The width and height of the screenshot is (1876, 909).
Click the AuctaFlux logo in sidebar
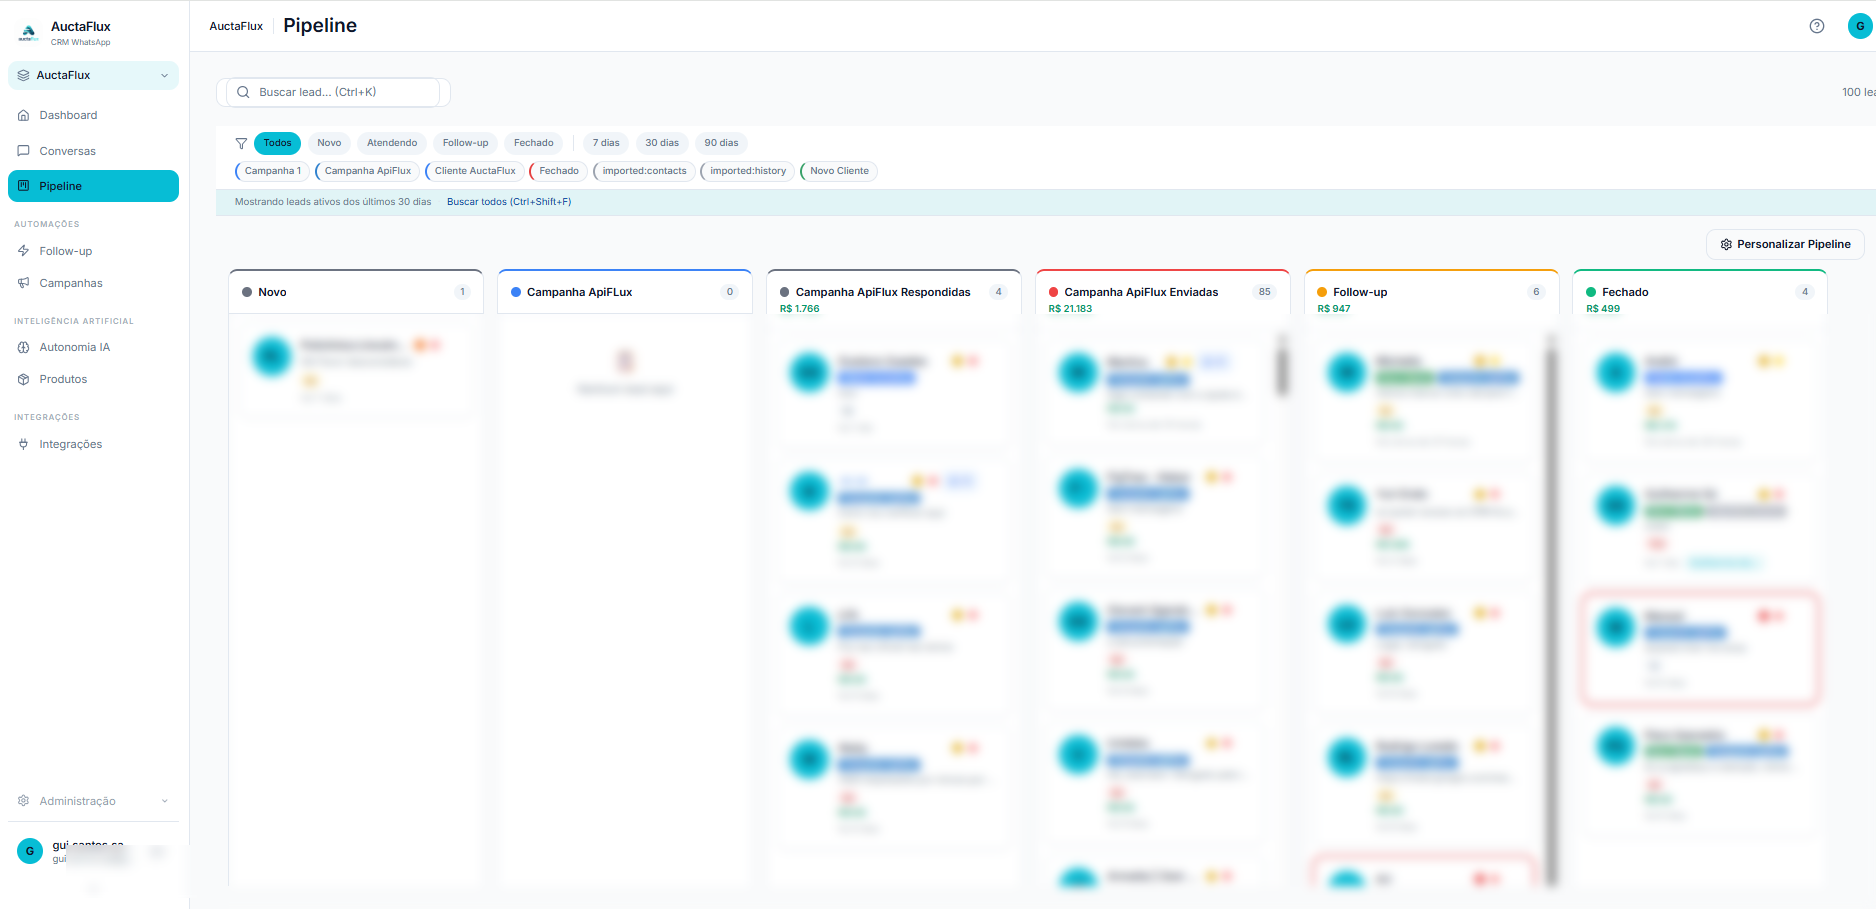coord(29,33)
